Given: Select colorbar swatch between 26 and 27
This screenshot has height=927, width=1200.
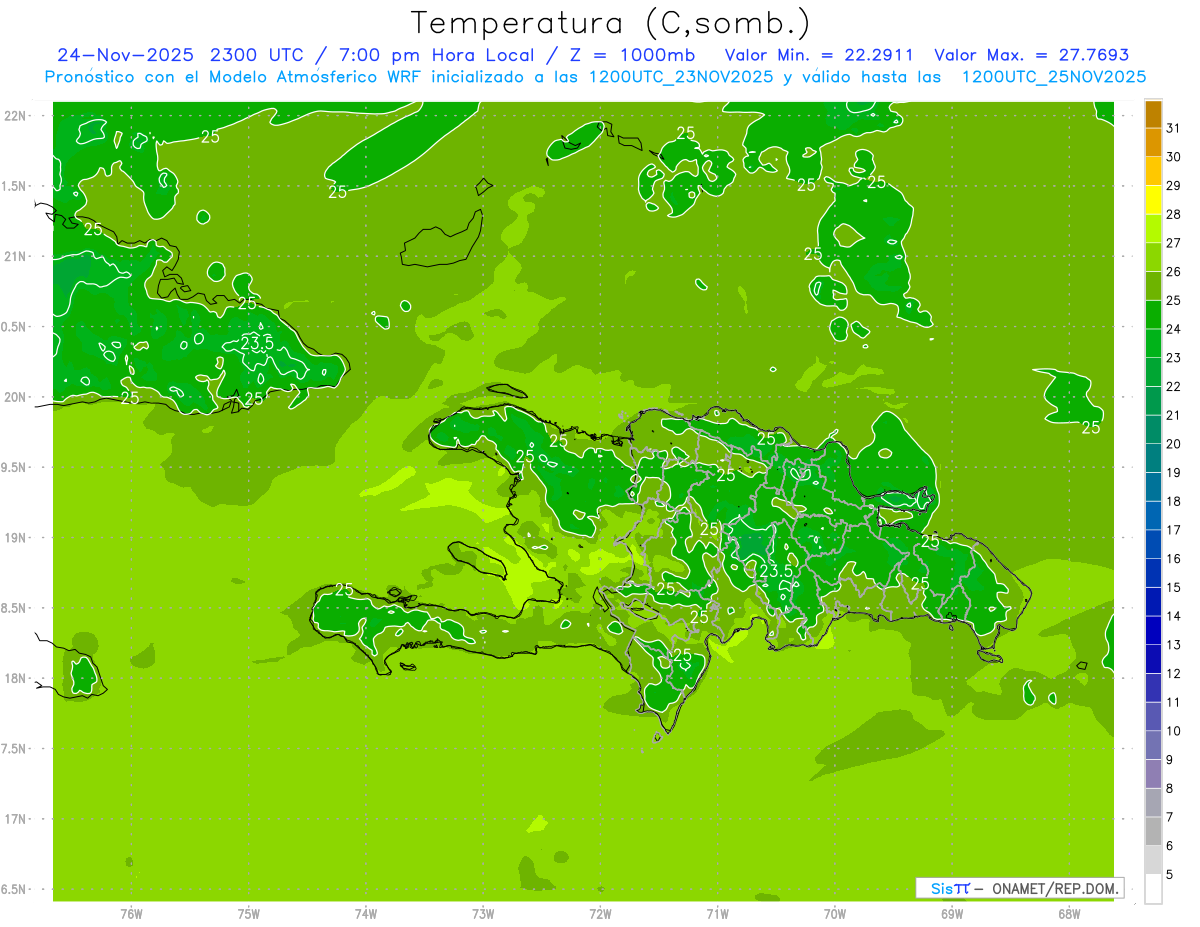Looking at the screenshot, I should [x=1153, y=258].
